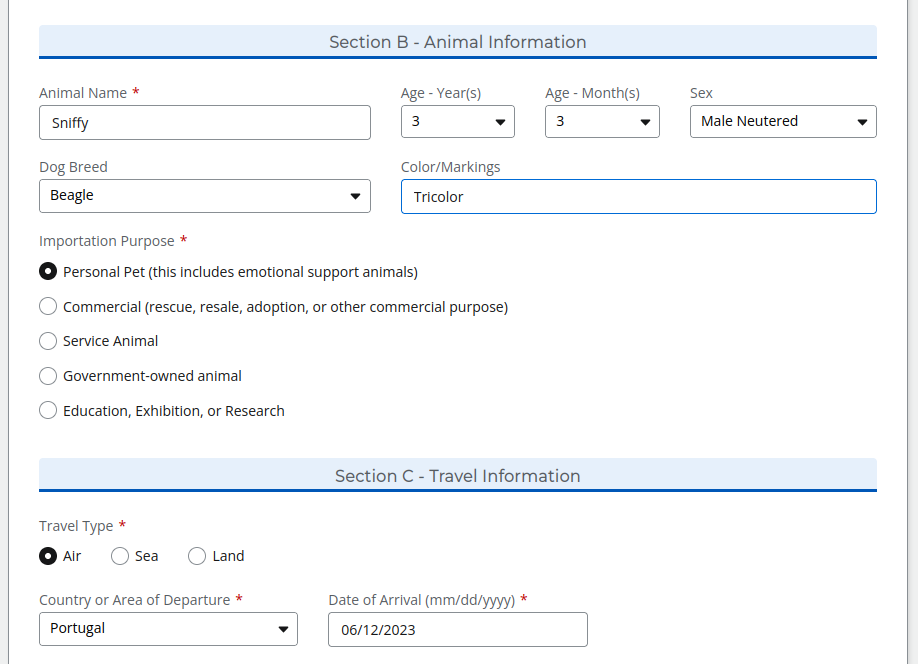Click the Animal Name text field
Image resolution: width=918 pixels, height=664 pixels.
pyautogui.click(x=204, y=122)
